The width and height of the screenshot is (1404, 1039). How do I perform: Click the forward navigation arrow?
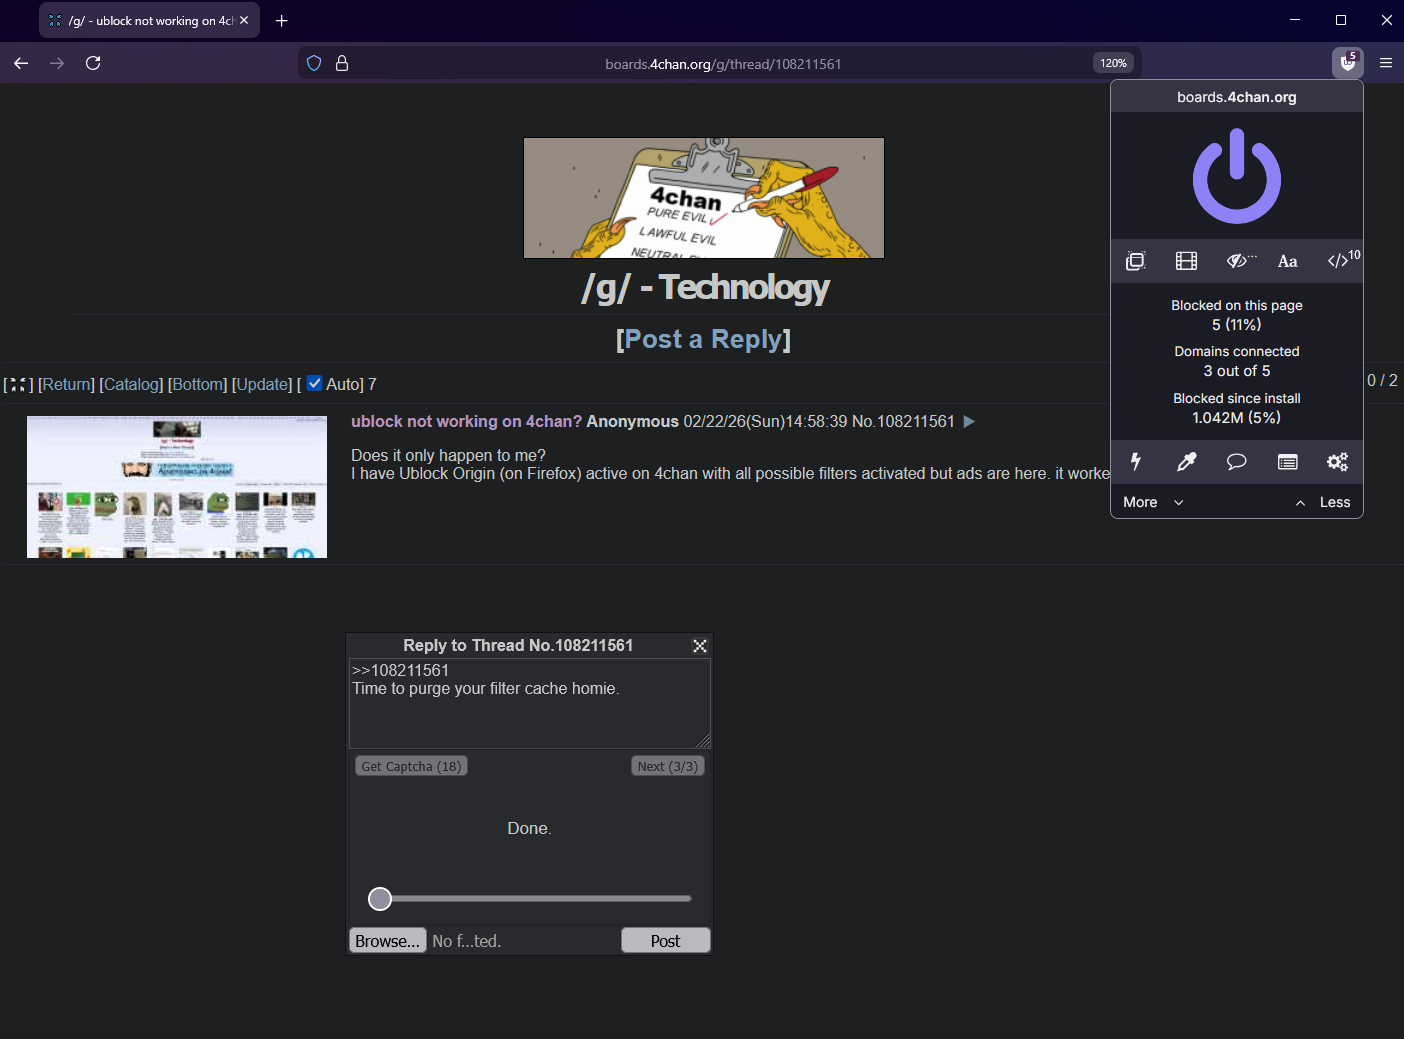57,63
